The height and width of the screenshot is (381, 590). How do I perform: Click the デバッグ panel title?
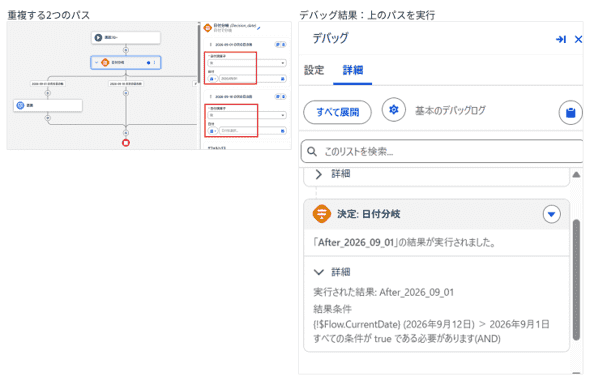330,38
